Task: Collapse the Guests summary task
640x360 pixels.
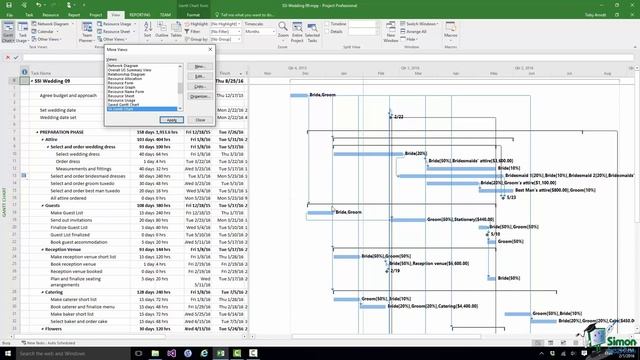Action: point(42,206)
